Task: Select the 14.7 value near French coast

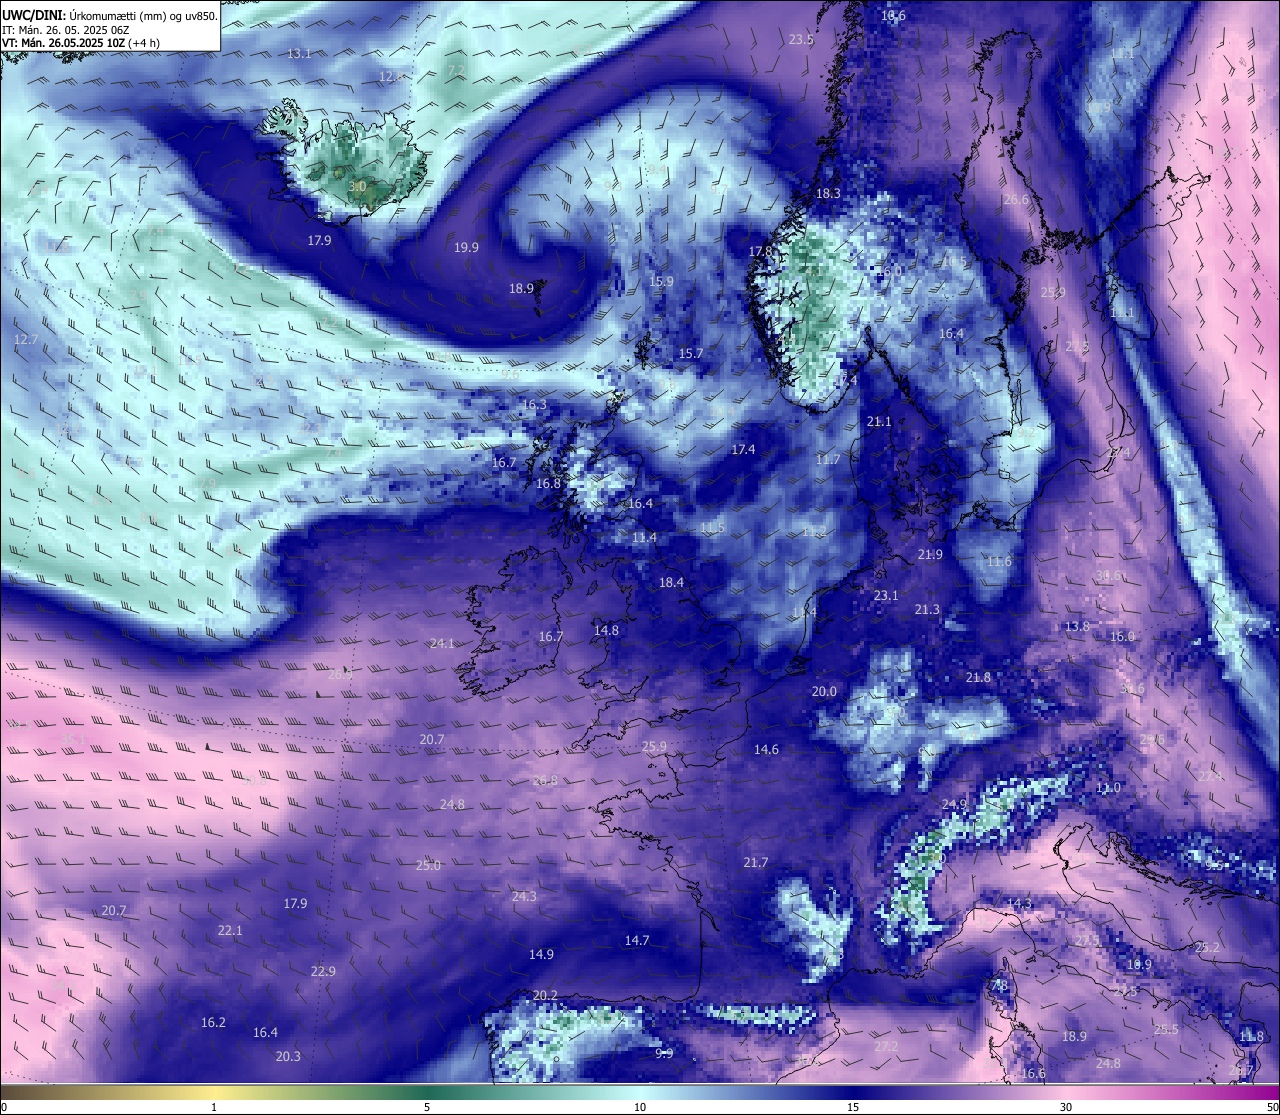Action: 637,940
